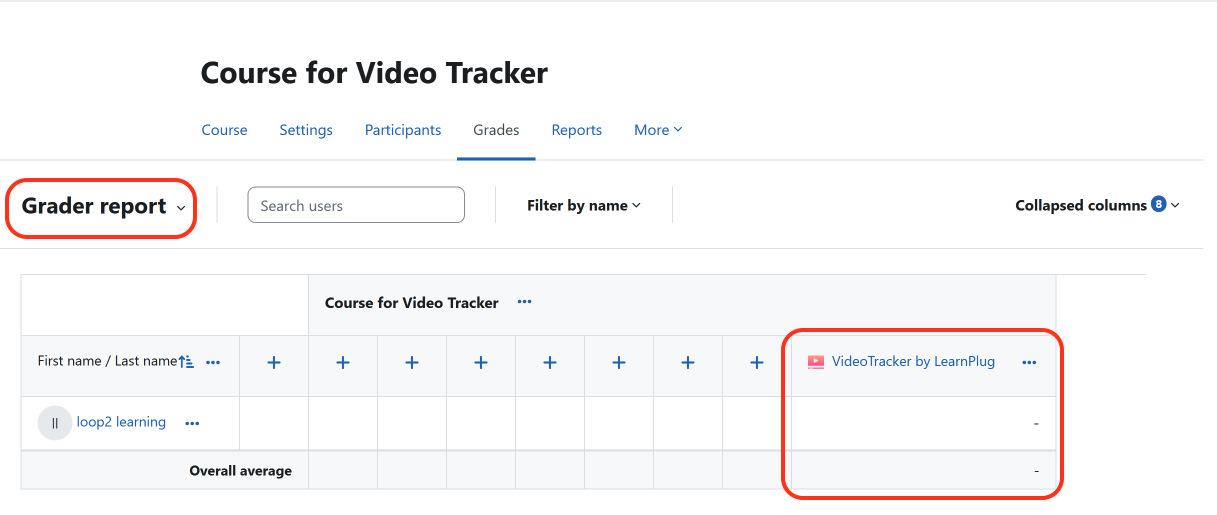Click the Overall average label
The image size is (1217, 515).
(241, 470)
